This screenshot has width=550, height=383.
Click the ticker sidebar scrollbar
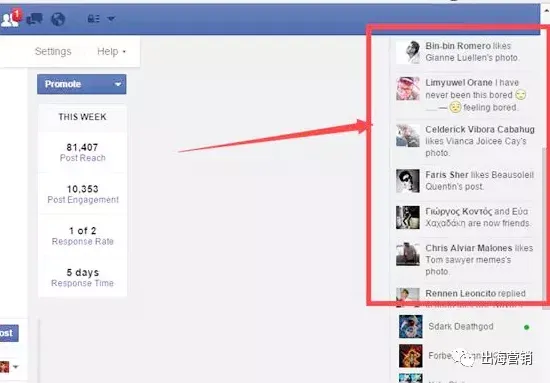[545, 228]
